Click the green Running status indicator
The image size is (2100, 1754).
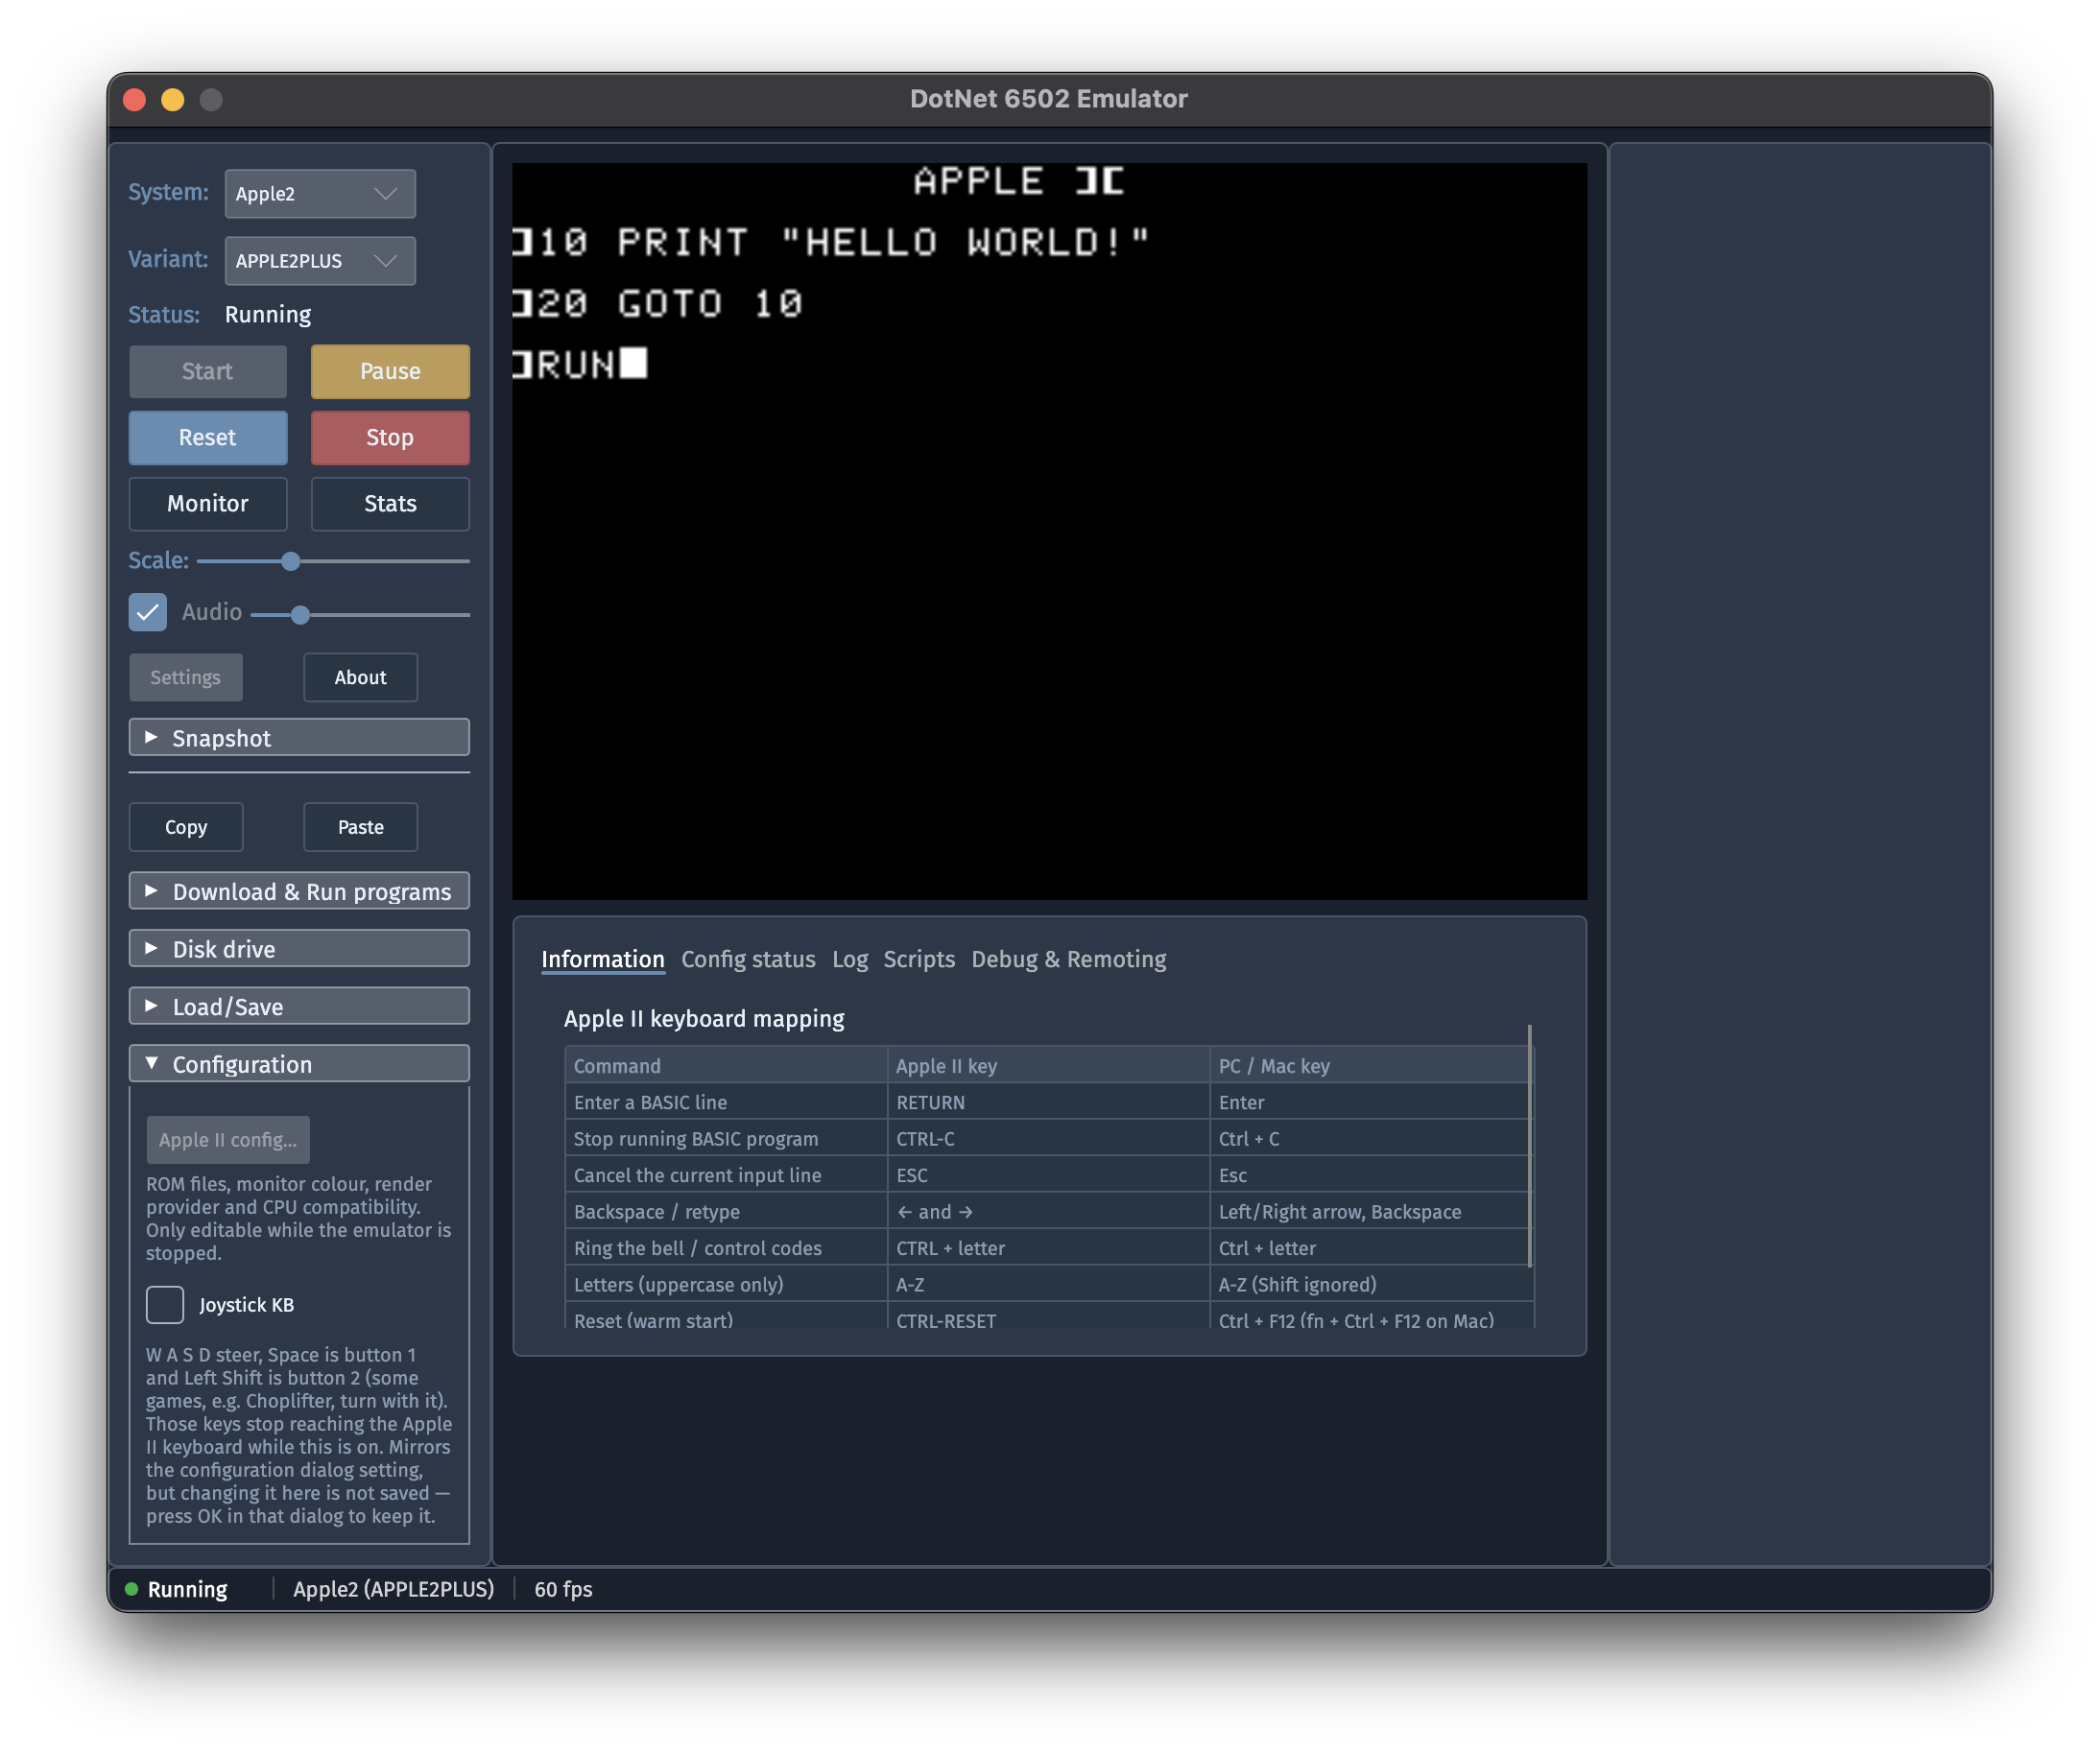131,1589
